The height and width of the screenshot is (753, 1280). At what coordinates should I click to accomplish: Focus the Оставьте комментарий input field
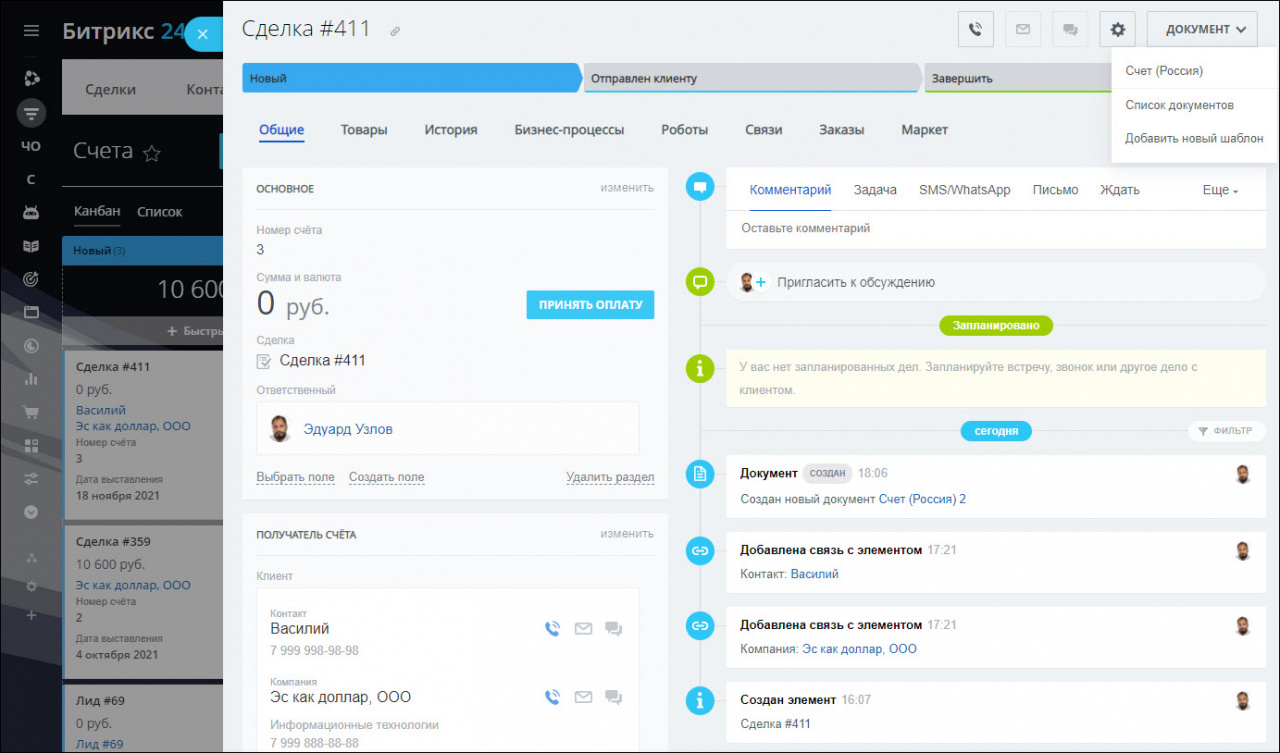click(996, 229)
